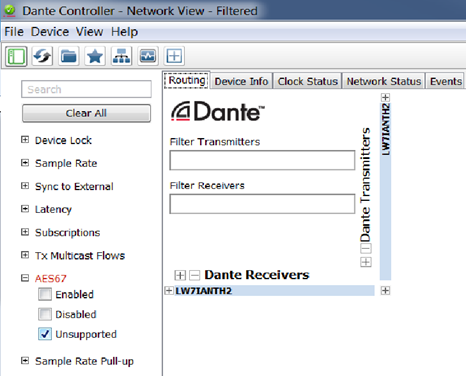Viewport: 466px width, 376px height.
Task: Click the red AES67 filter label
Action: click(51, 278)
